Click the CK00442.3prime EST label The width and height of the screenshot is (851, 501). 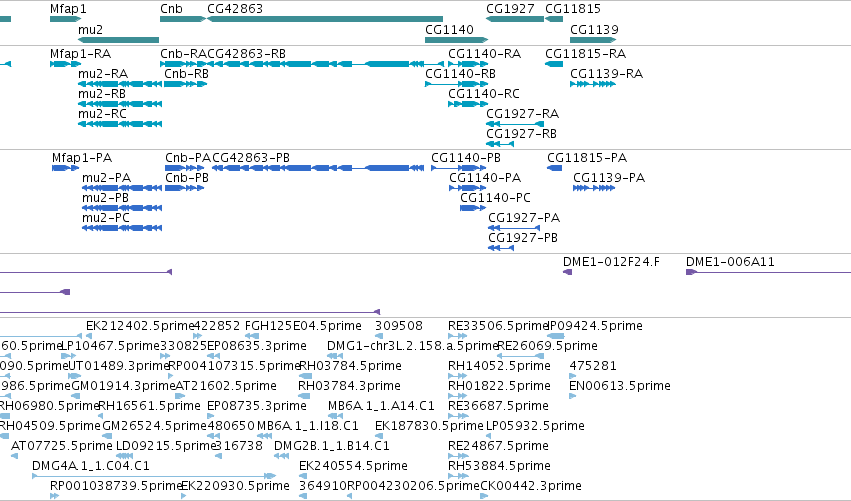pyautogui.click(x=531, y=486)
